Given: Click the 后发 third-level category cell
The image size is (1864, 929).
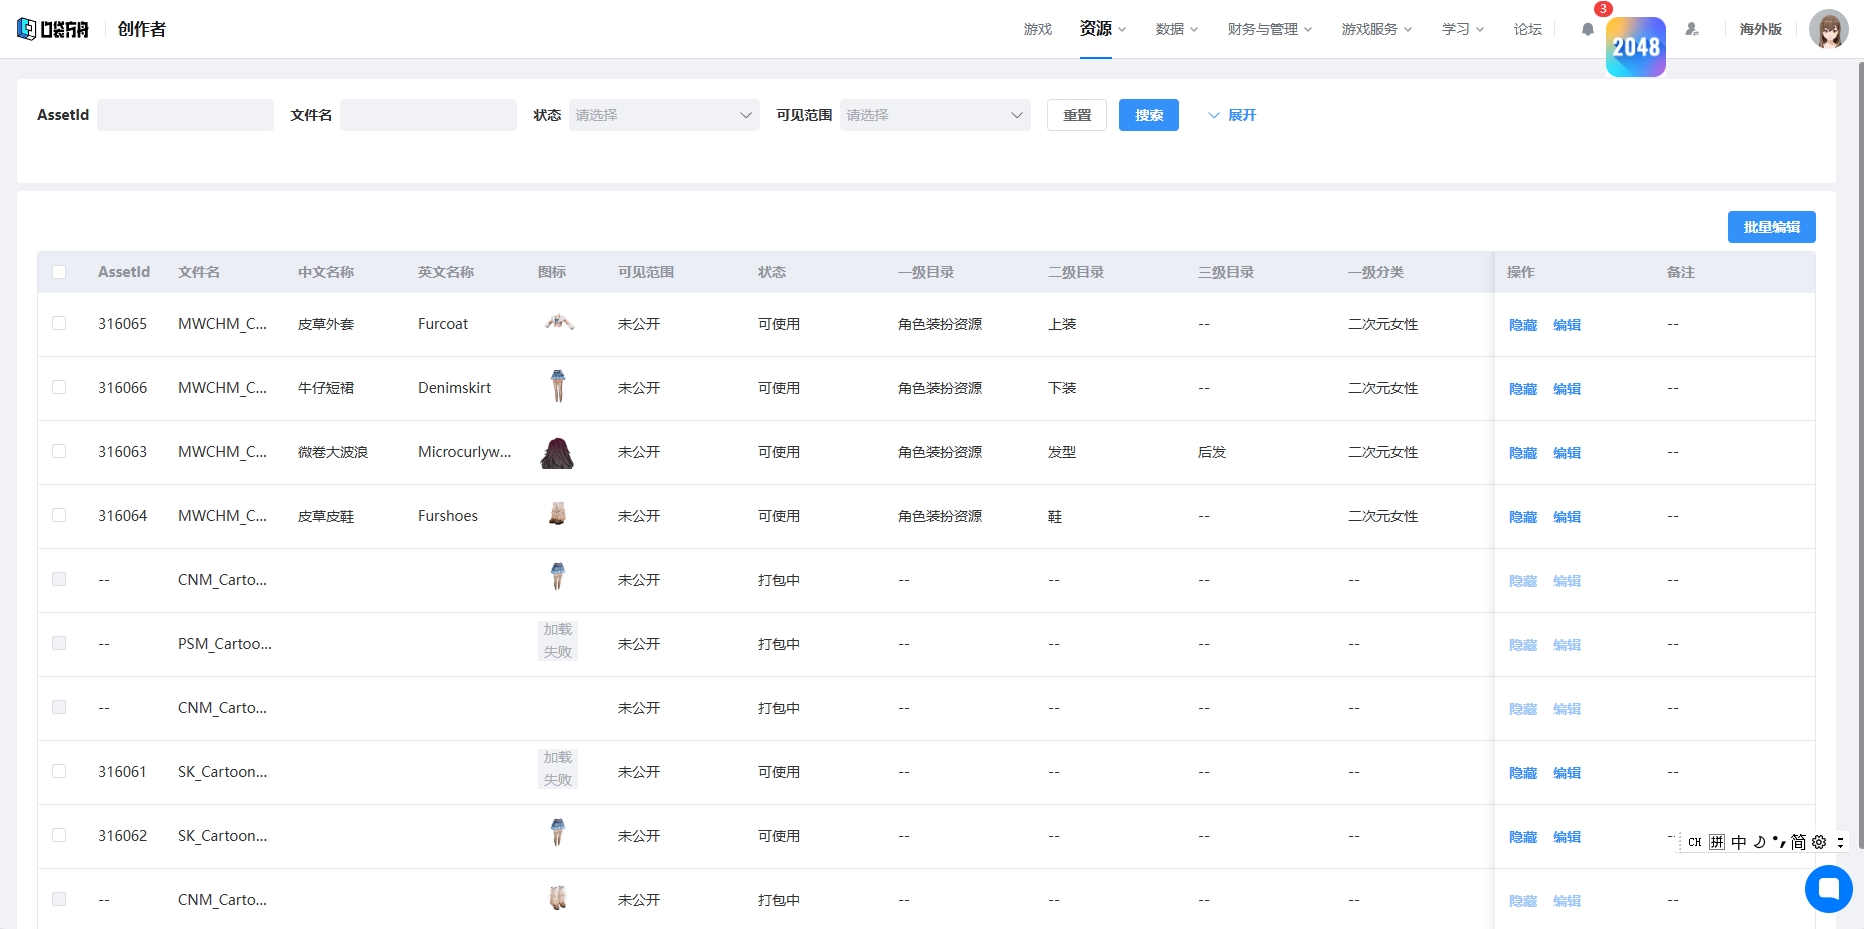Looking at the screenshot, I should coord(1212,452).
